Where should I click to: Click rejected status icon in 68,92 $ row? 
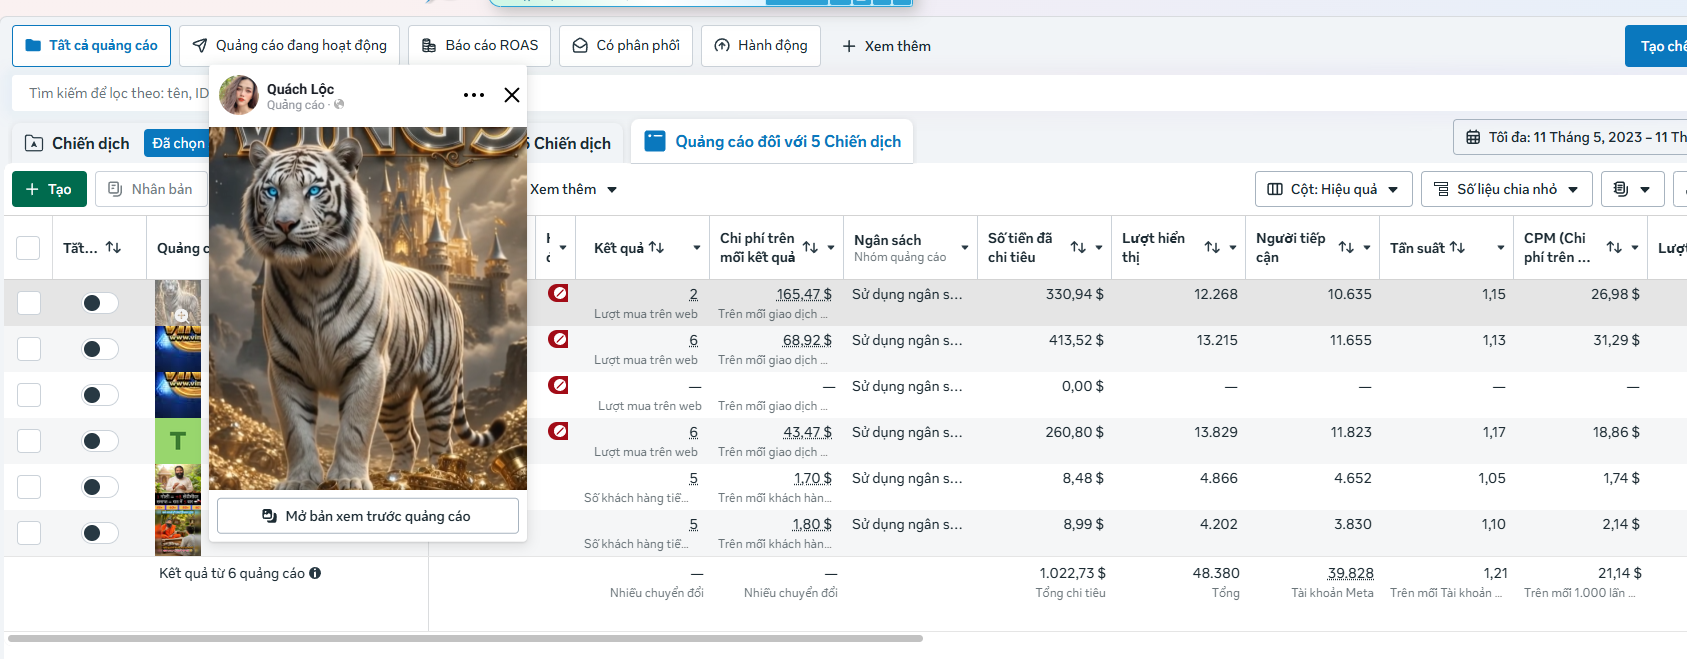tap(558, 339)
